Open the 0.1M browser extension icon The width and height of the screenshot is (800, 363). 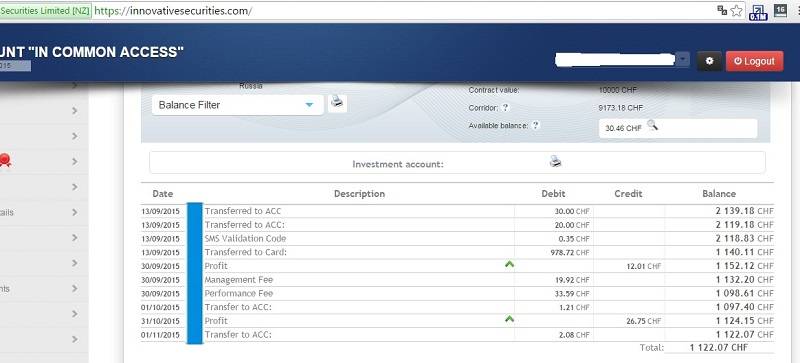click(758, 12)
